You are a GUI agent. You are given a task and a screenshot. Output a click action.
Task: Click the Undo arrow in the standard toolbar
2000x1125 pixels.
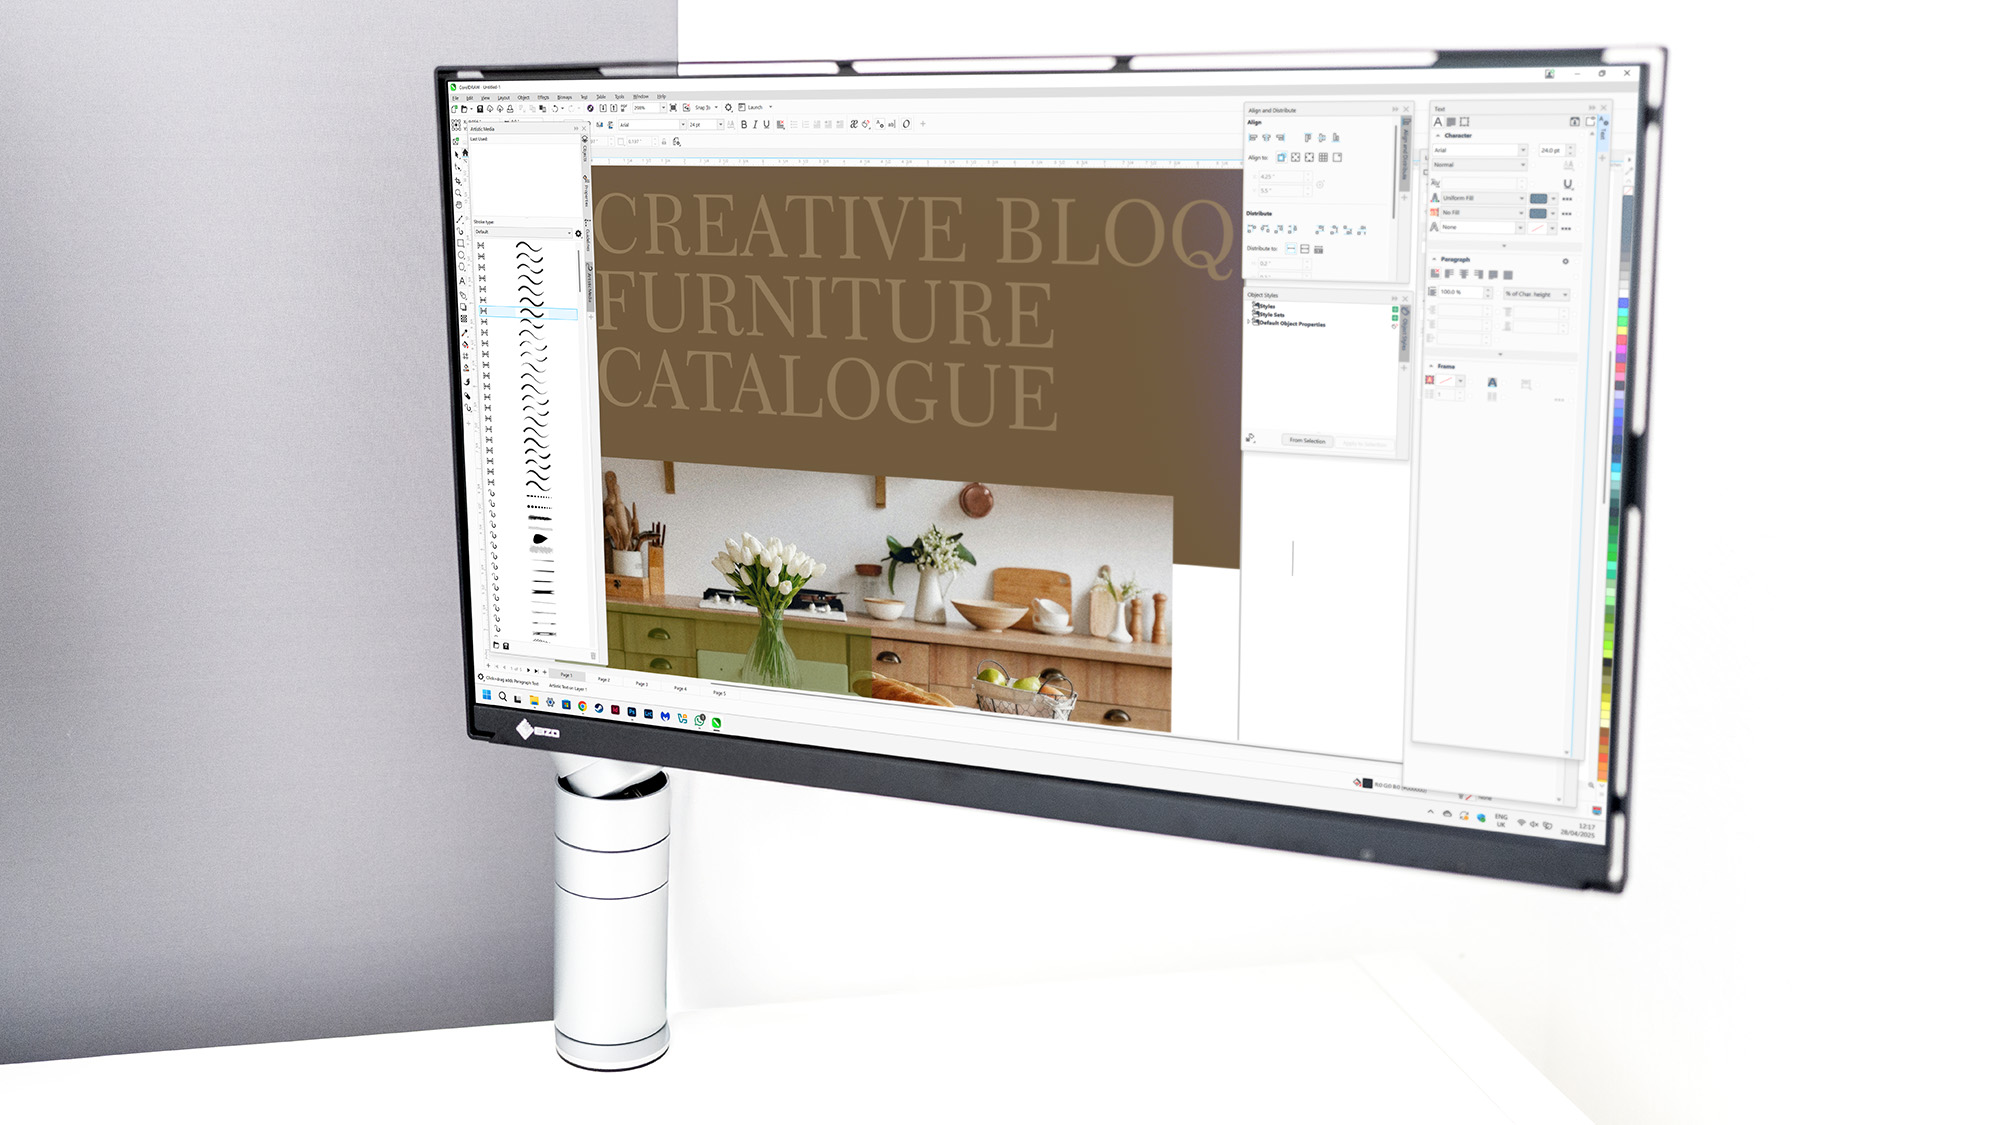coord(555,108)
